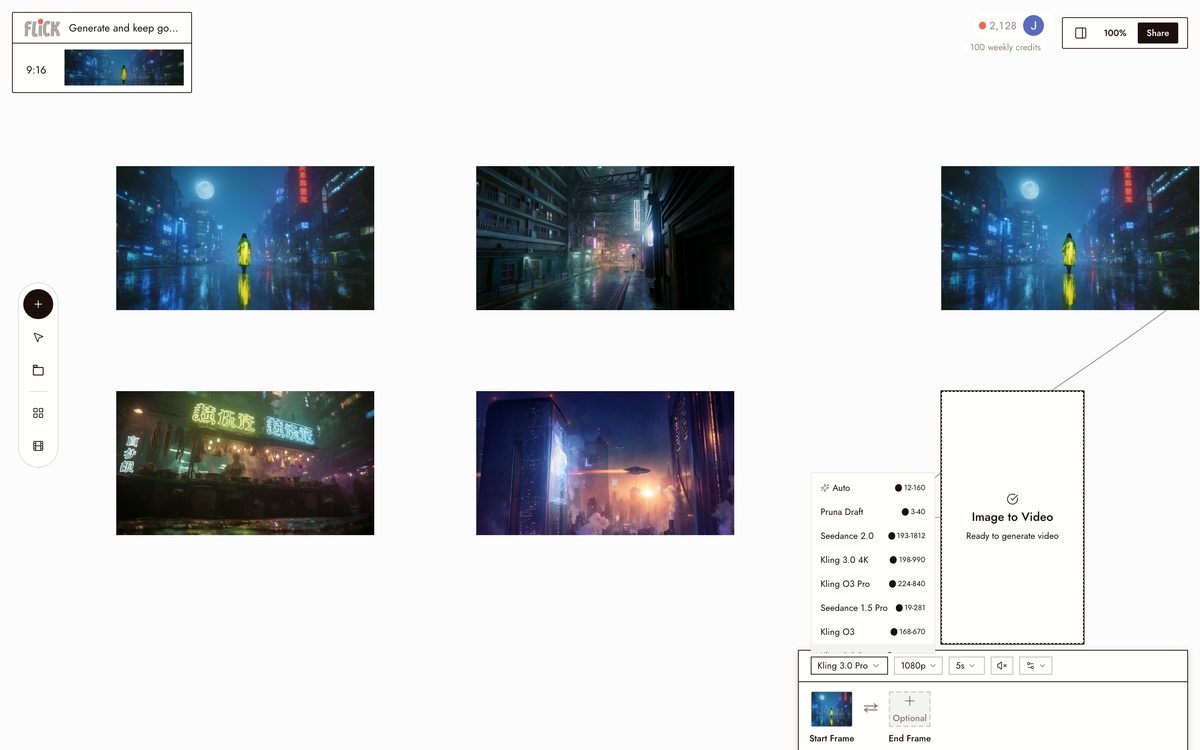Screen dimensions: 1200x750
Task: Open the Kling 3.0 Pro model dropdown
Action: click(849, 666)
